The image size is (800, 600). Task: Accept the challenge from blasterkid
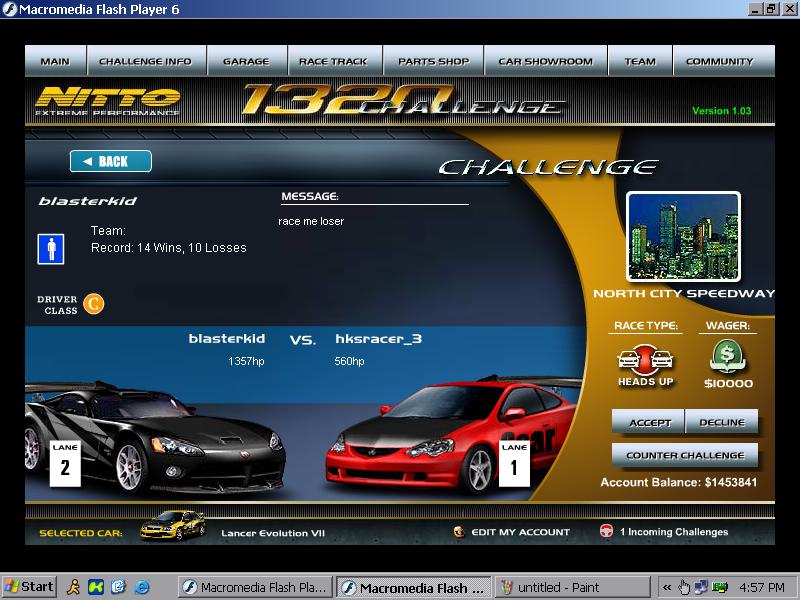[x=648, y=422]
